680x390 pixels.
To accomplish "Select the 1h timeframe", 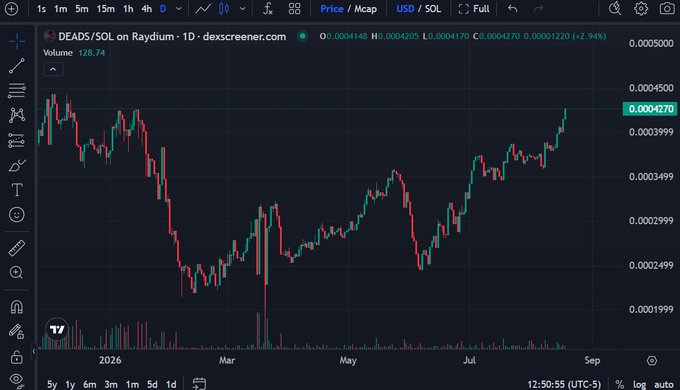I will point(128,9).
